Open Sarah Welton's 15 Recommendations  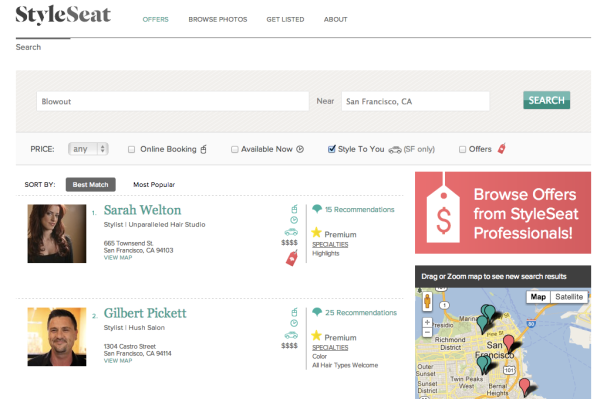[360, 209]
